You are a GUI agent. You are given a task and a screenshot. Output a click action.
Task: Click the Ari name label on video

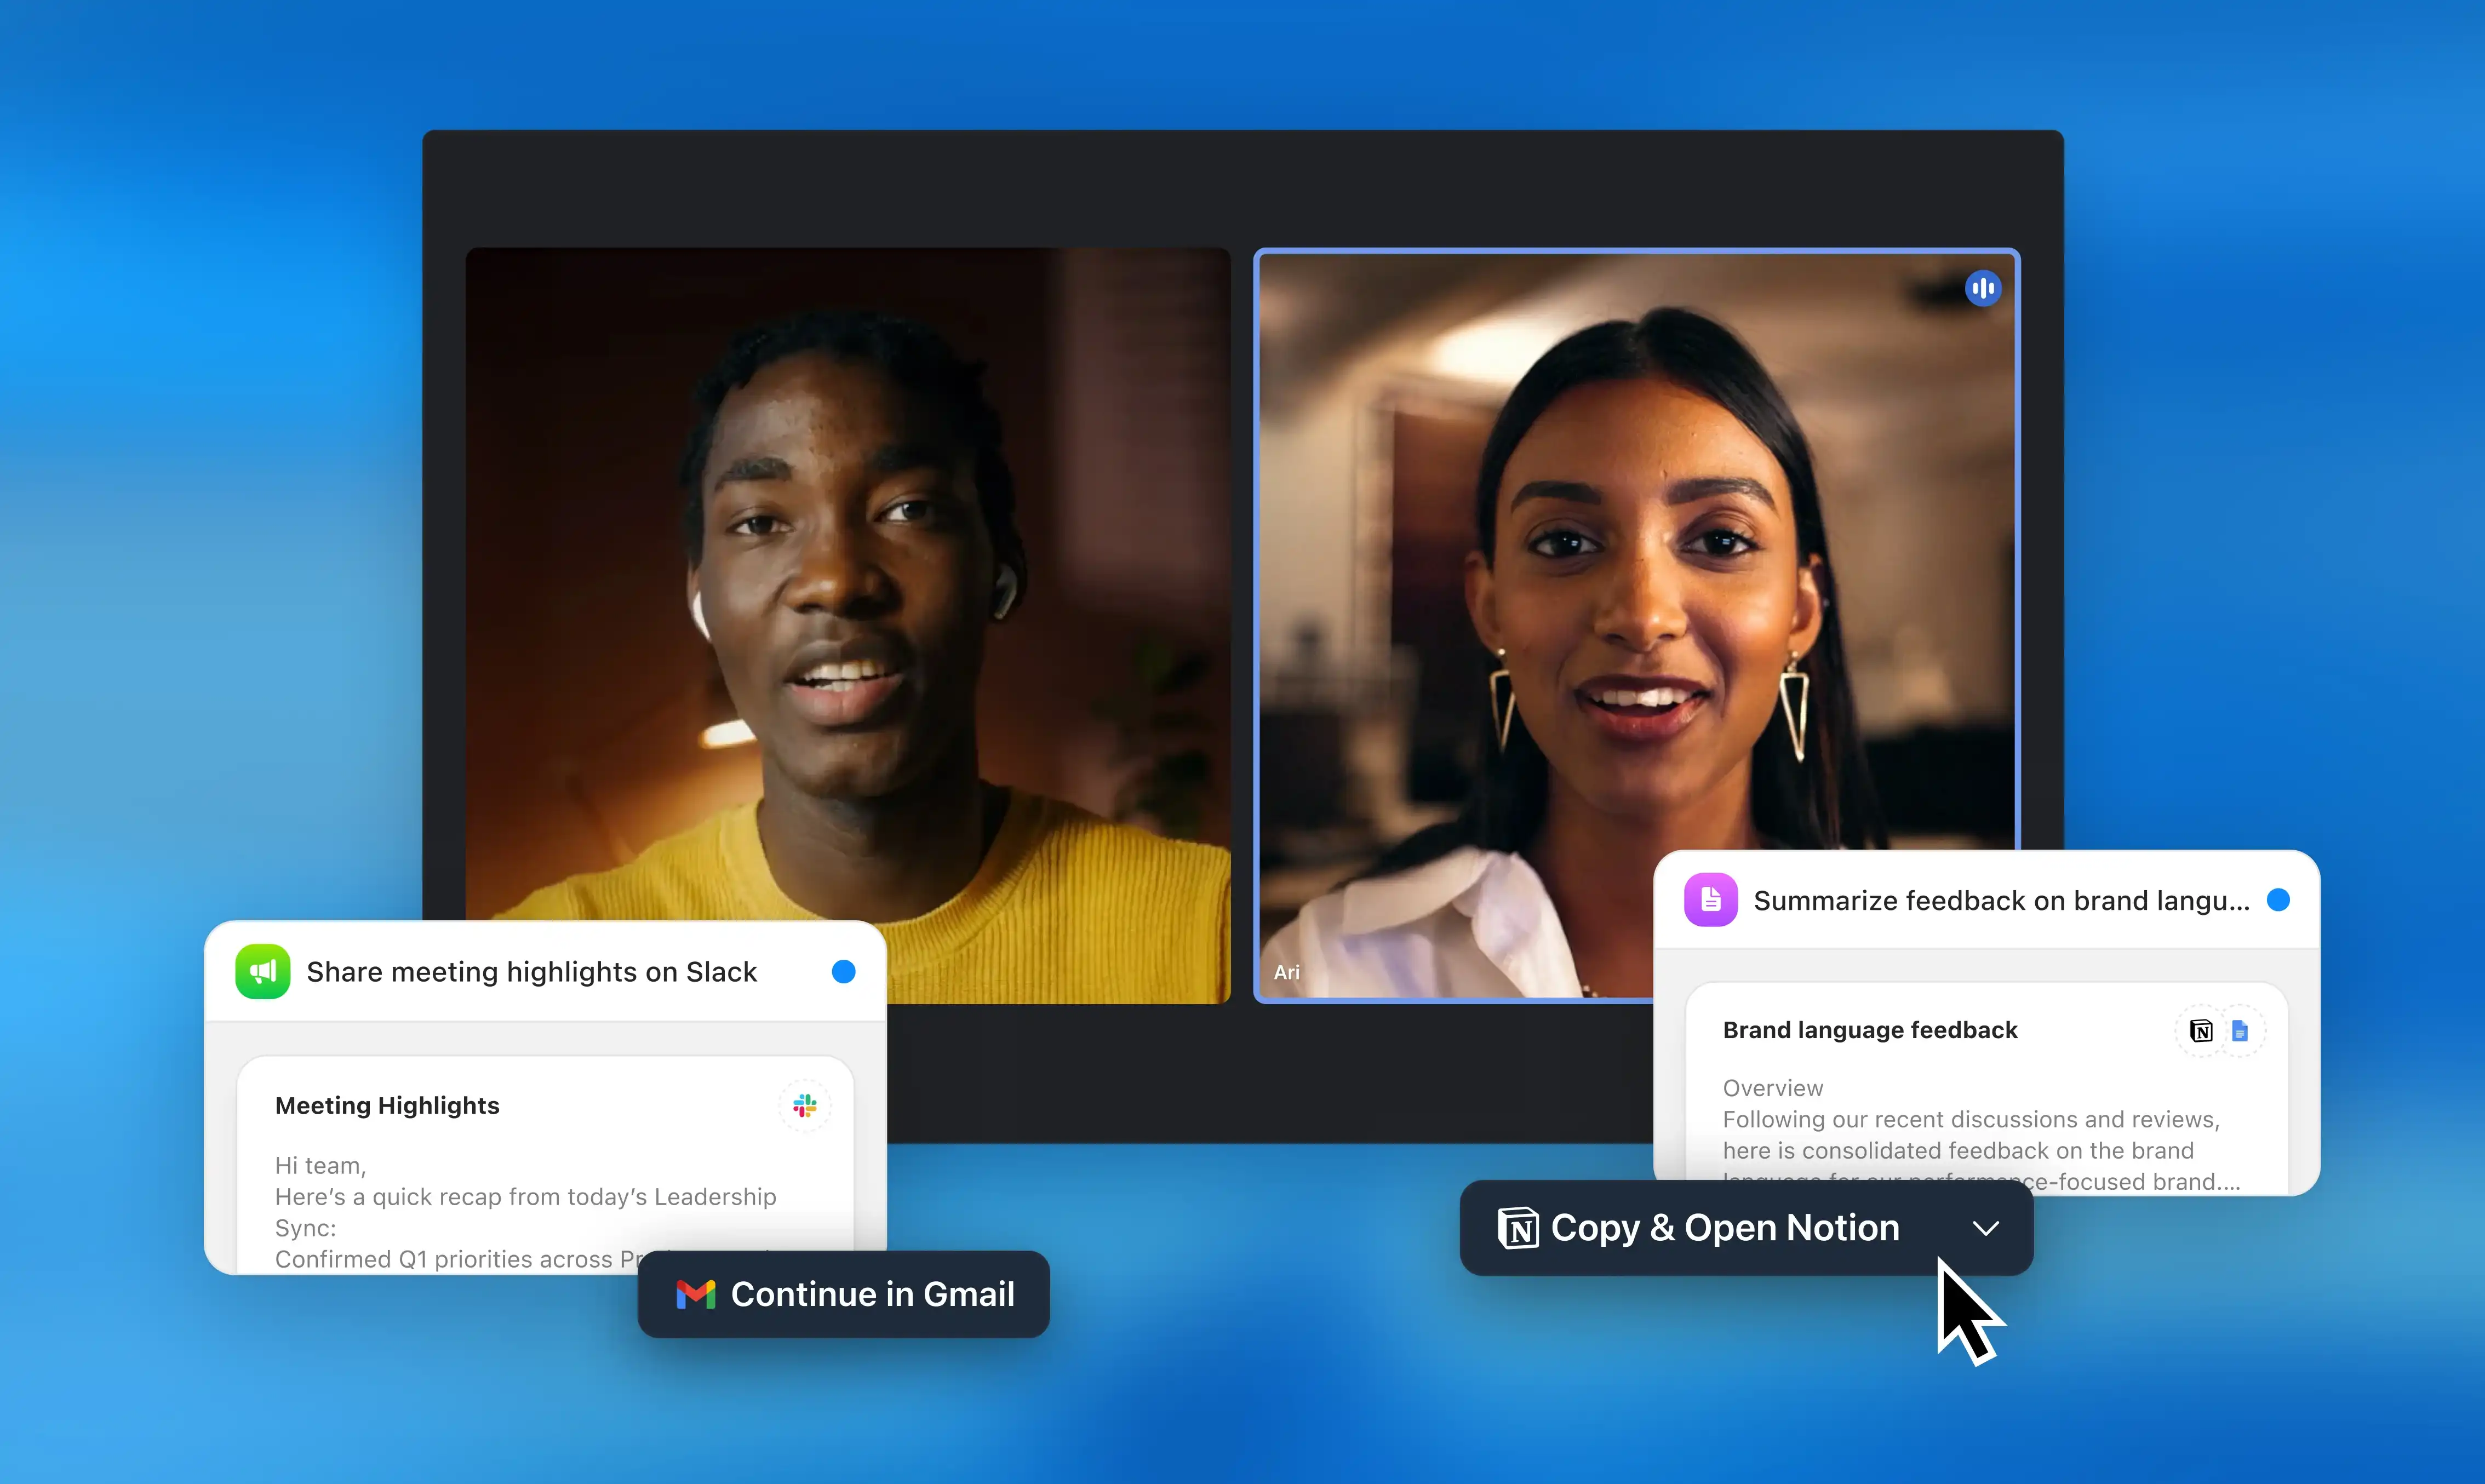[1286, 972]
